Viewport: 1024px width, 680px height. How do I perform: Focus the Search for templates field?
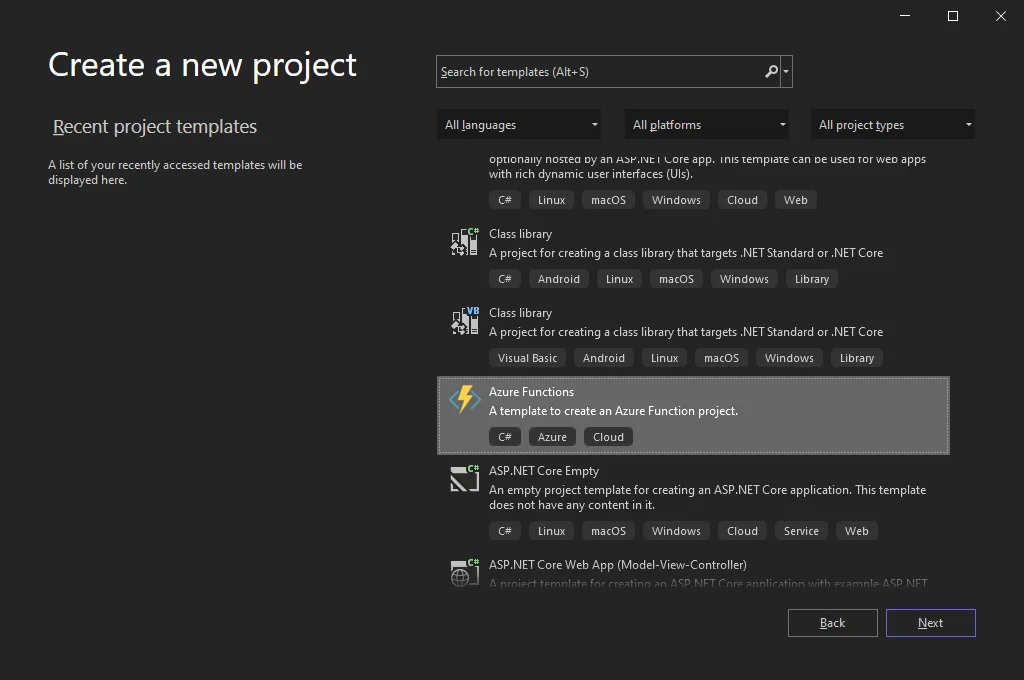click(x=598, y=72)
